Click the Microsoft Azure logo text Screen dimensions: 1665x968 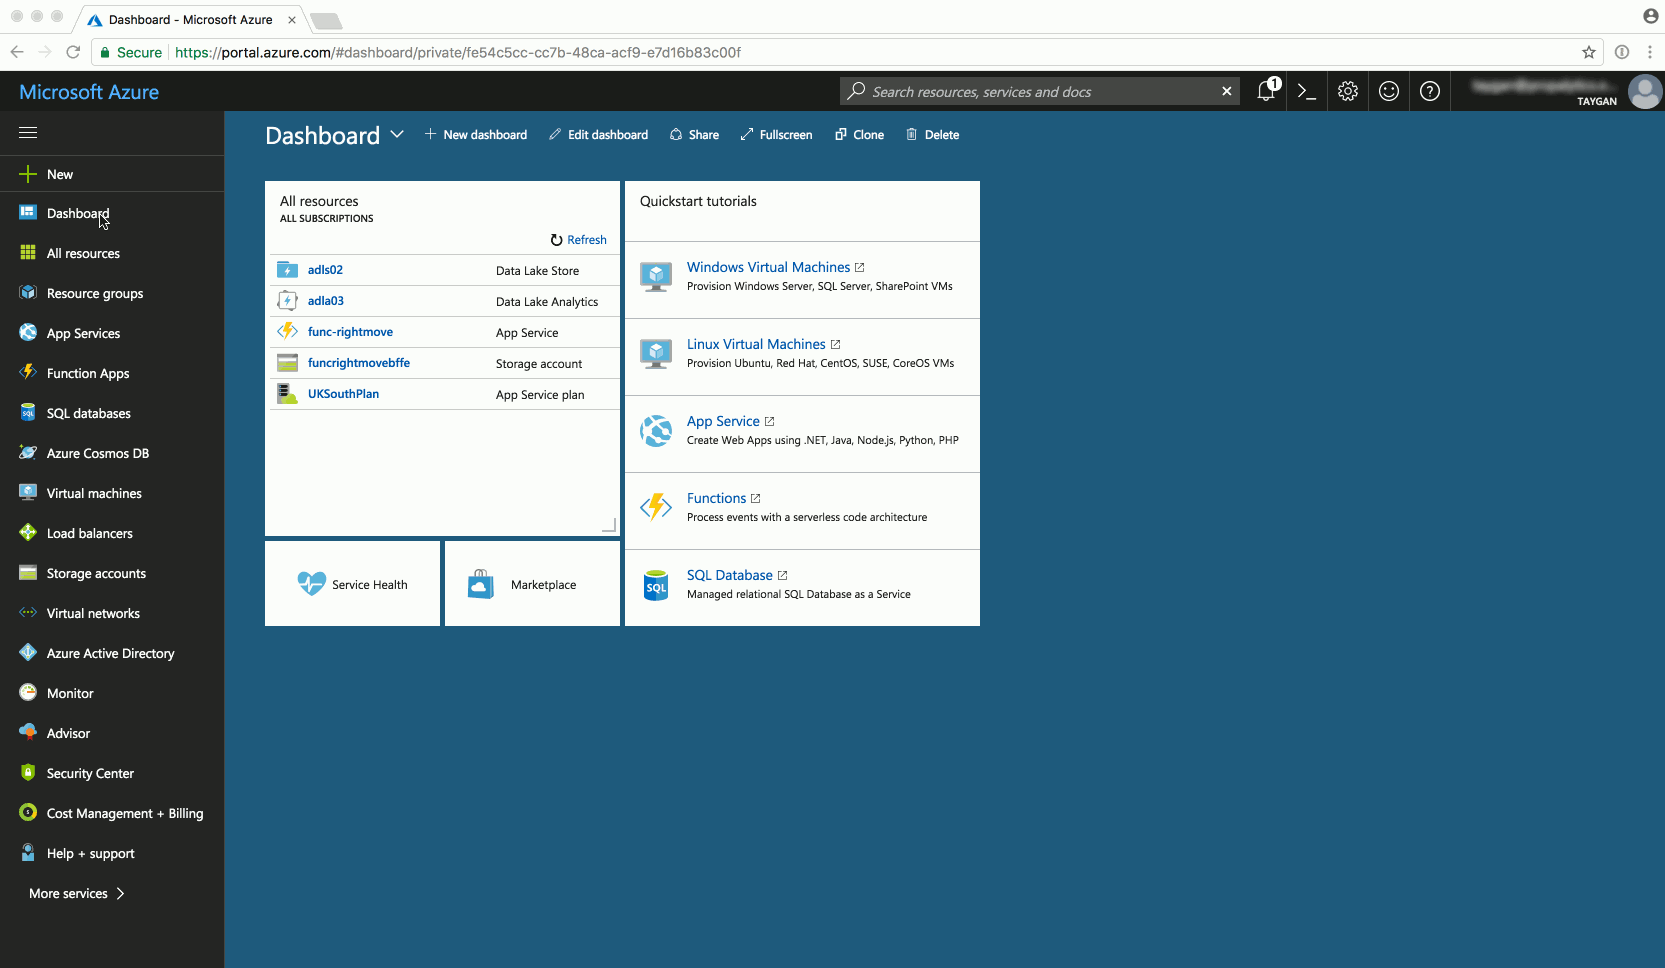89,91
